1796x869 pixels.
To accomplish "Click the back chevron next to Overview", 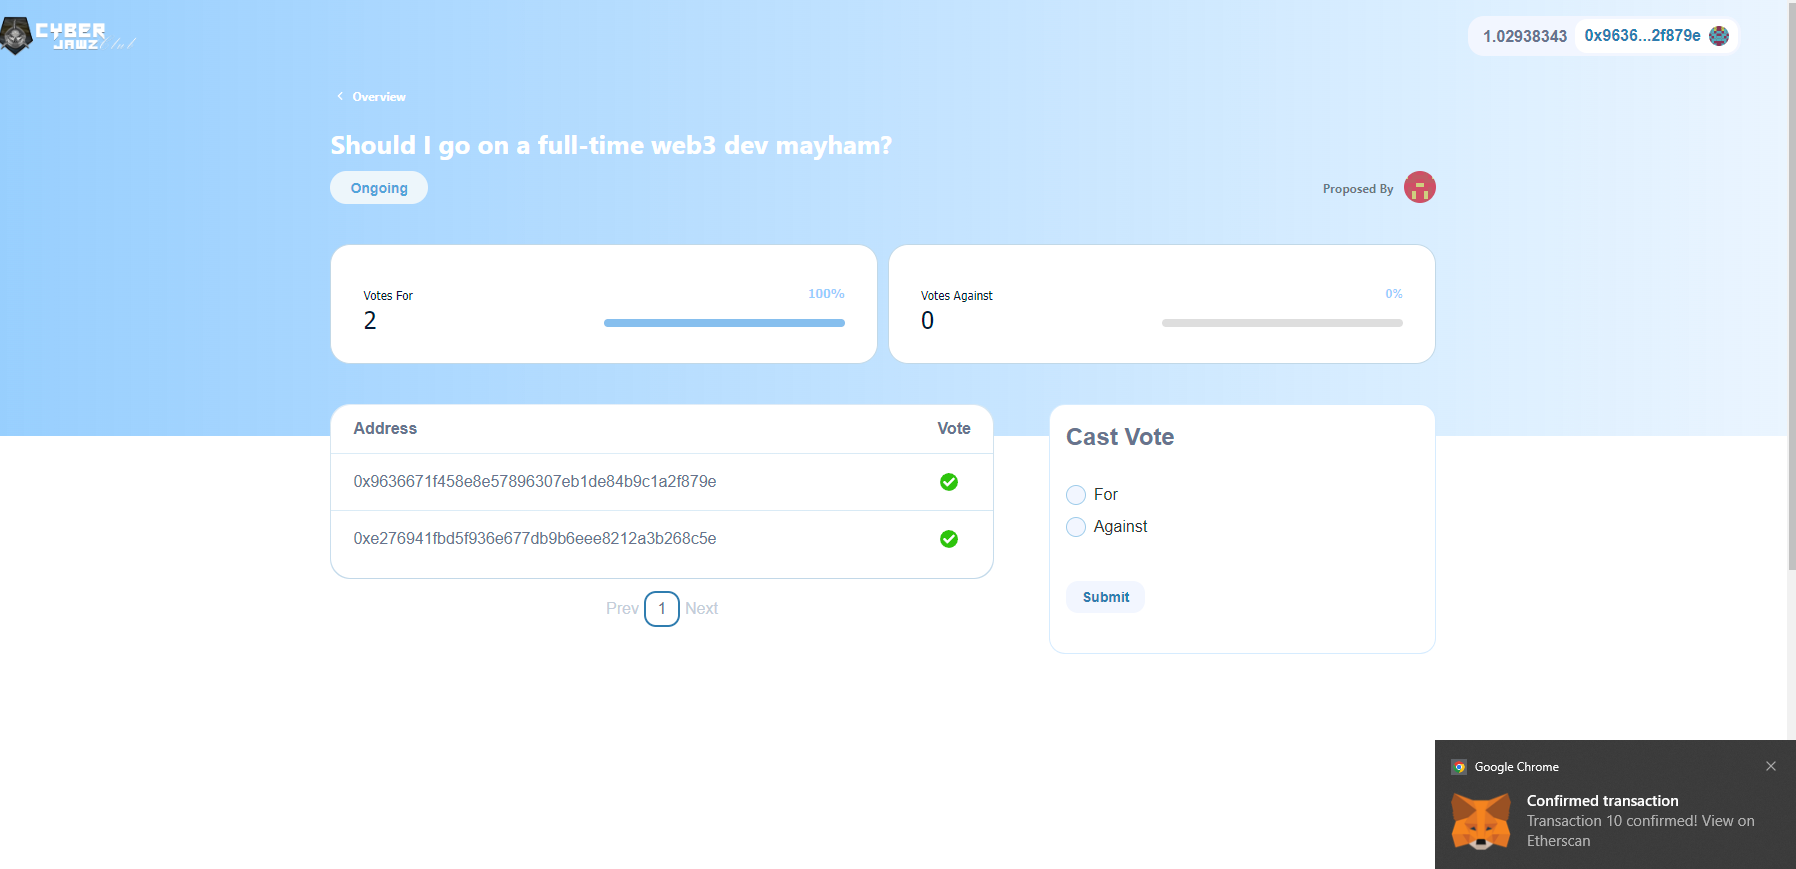I will [x=339, y=95].
